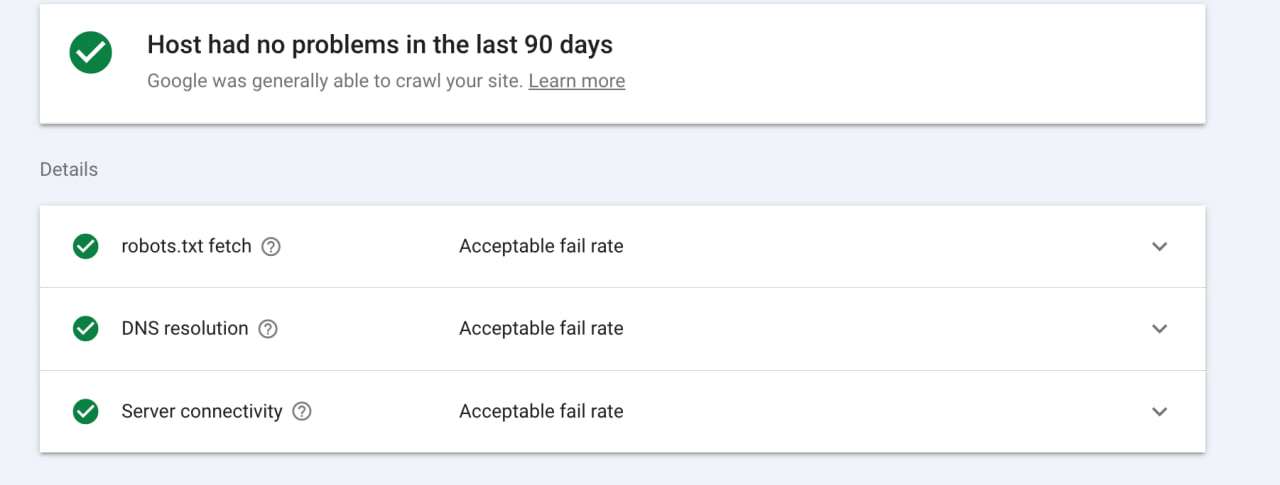This screenshot has height=485, width=1280.
Task: Expand the DNS resolution row chevron
Action: pos(1159,328)
